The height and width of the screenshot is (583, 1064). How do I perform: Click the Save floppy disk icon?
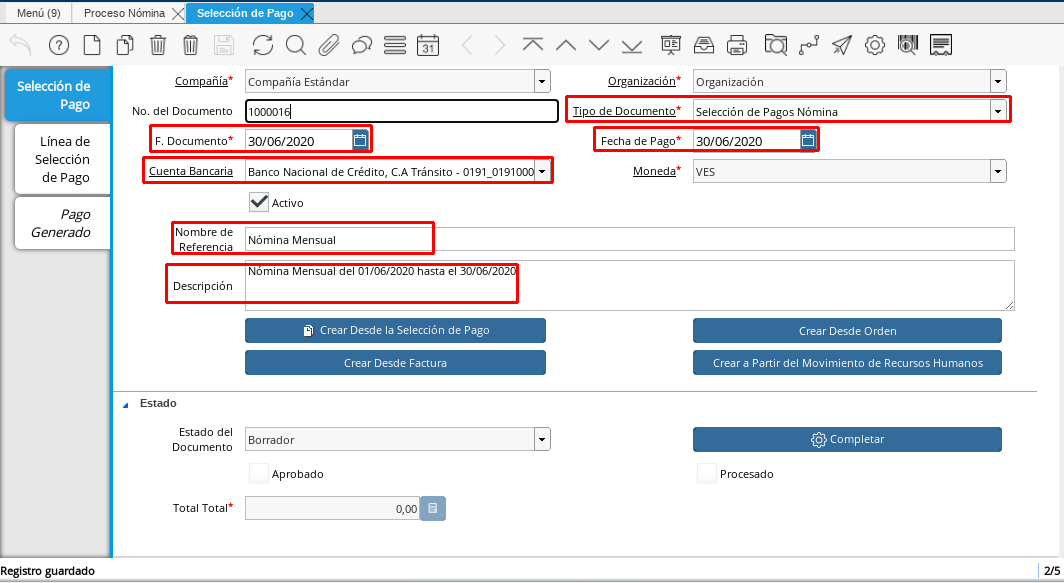(224, 45)
